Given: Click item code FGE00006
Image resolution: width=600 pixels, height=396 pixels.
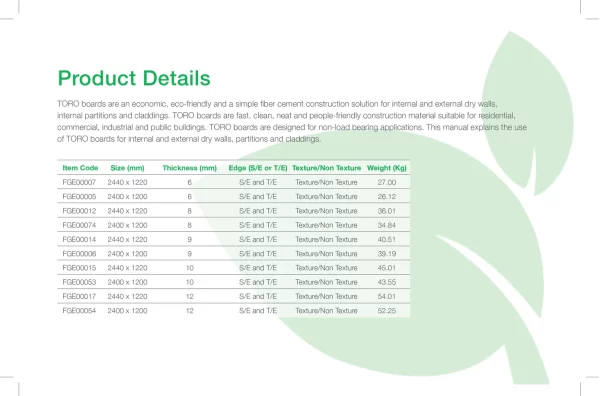Looking at the screenshot, I should coord(79,253).
